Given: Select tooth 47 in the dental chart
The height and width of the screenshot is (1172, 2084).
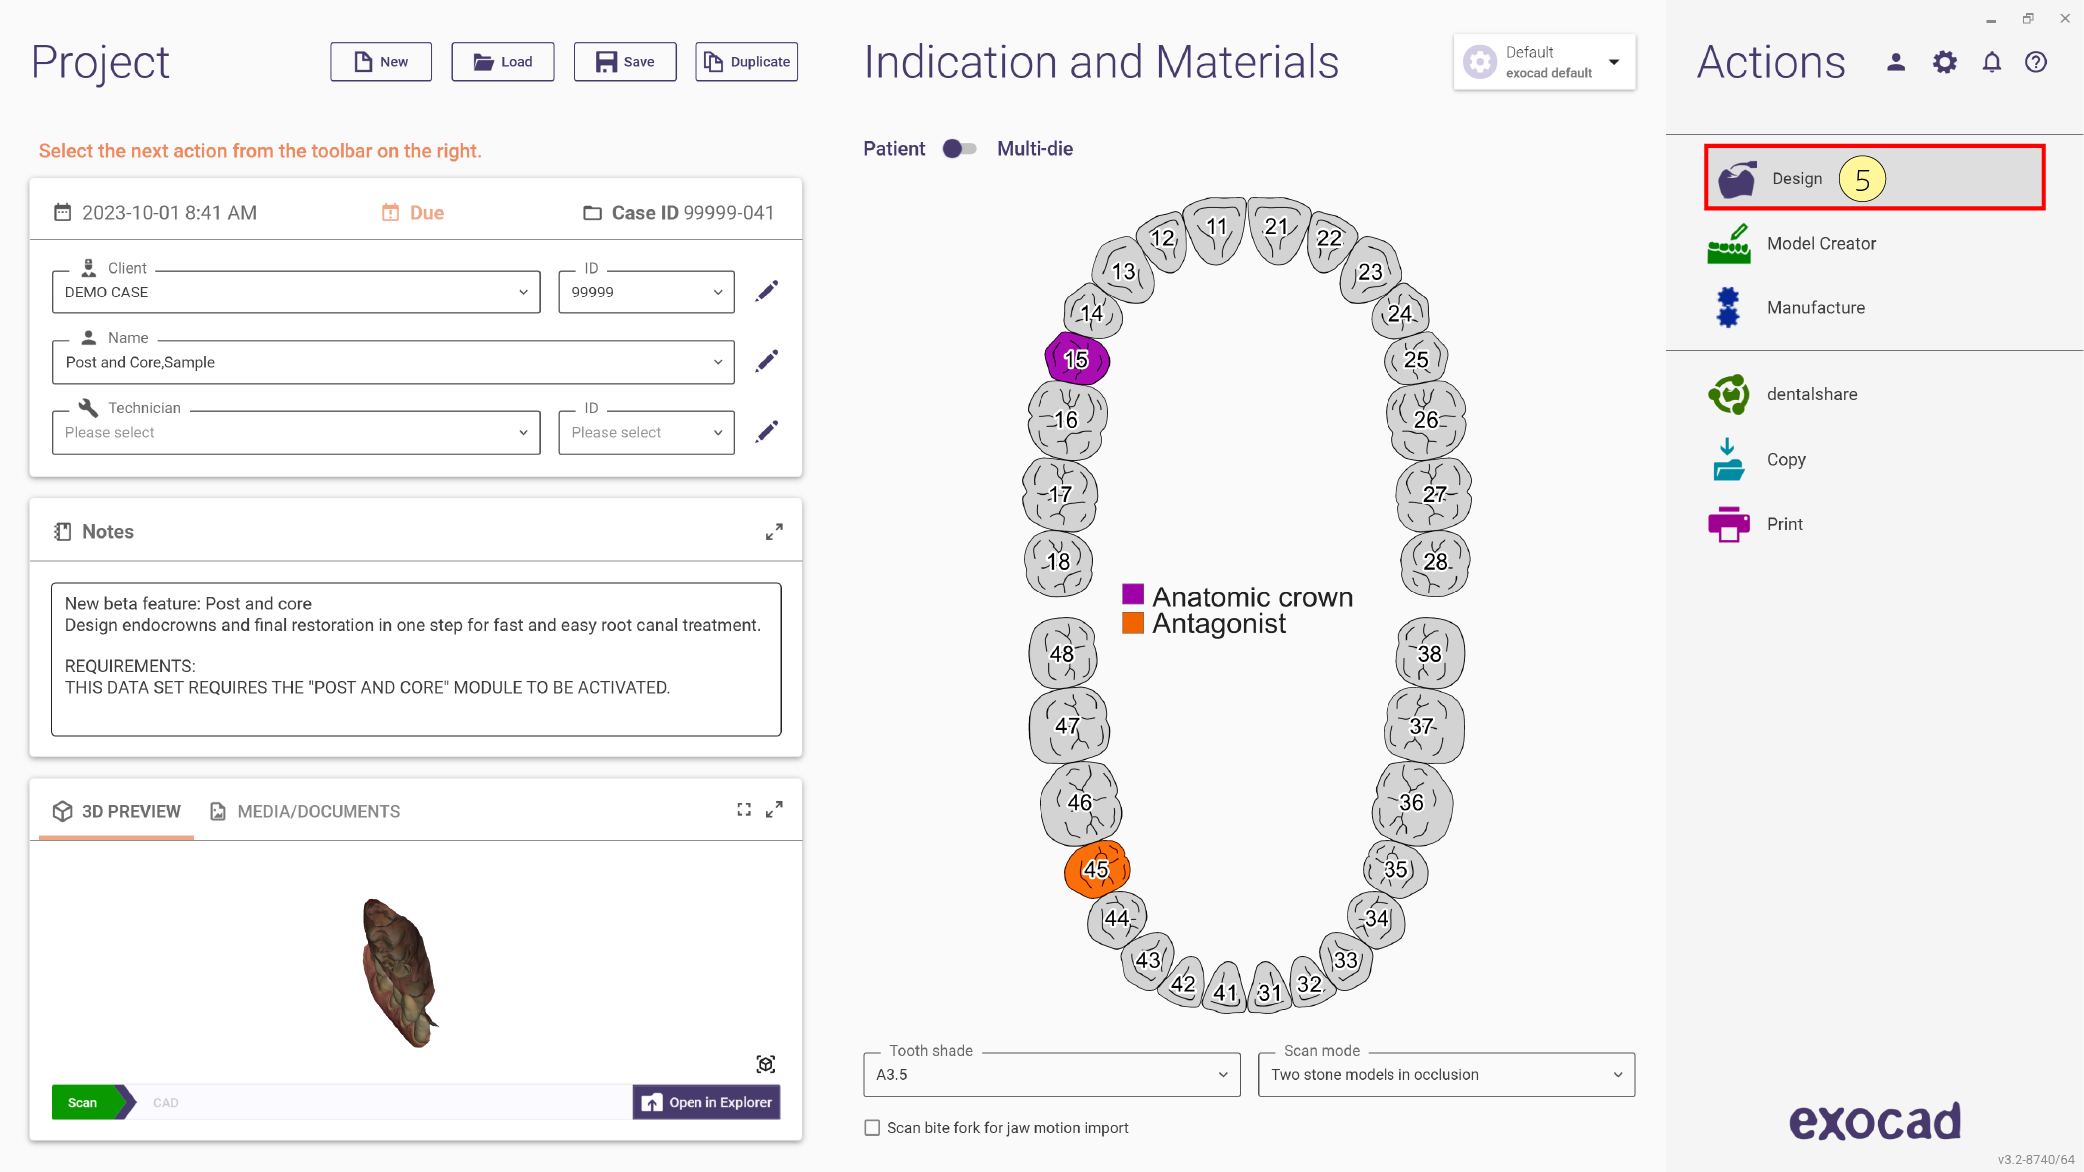Looking at the screenshot, I should click(1068, 726).
